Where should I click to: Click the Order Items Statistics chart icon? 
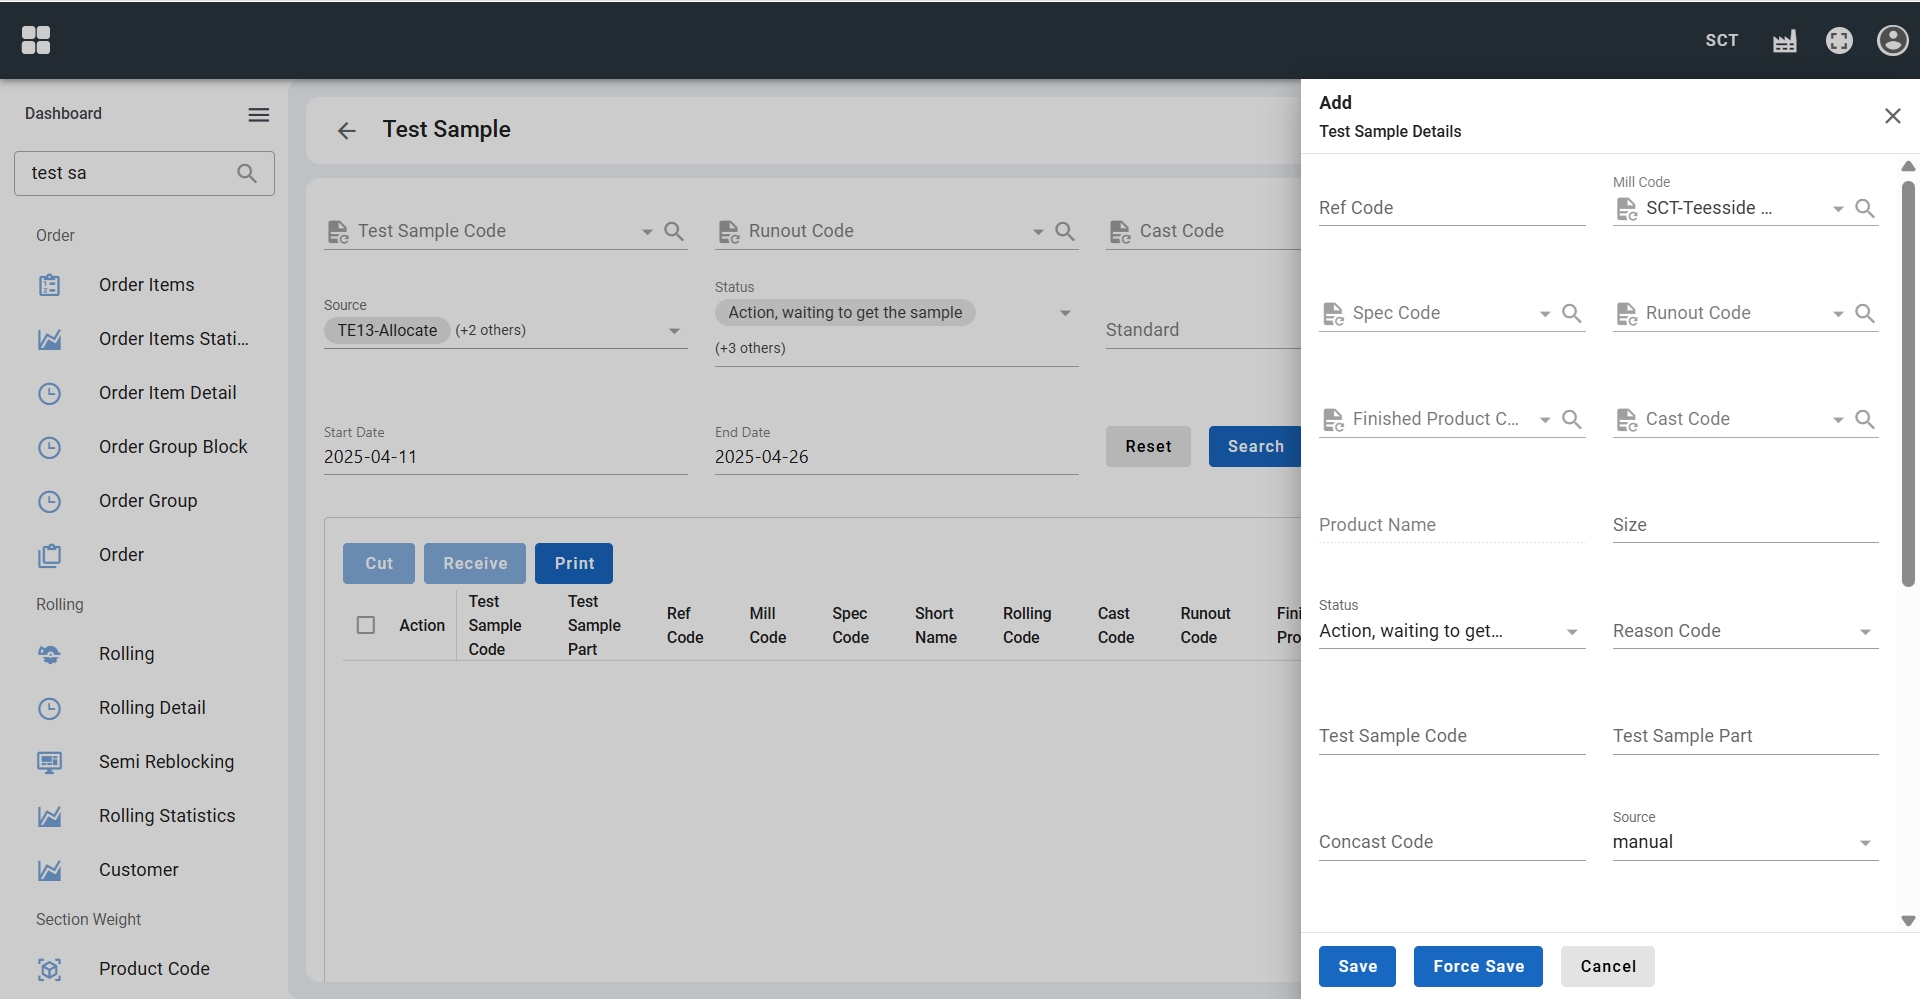click(49, 339)
